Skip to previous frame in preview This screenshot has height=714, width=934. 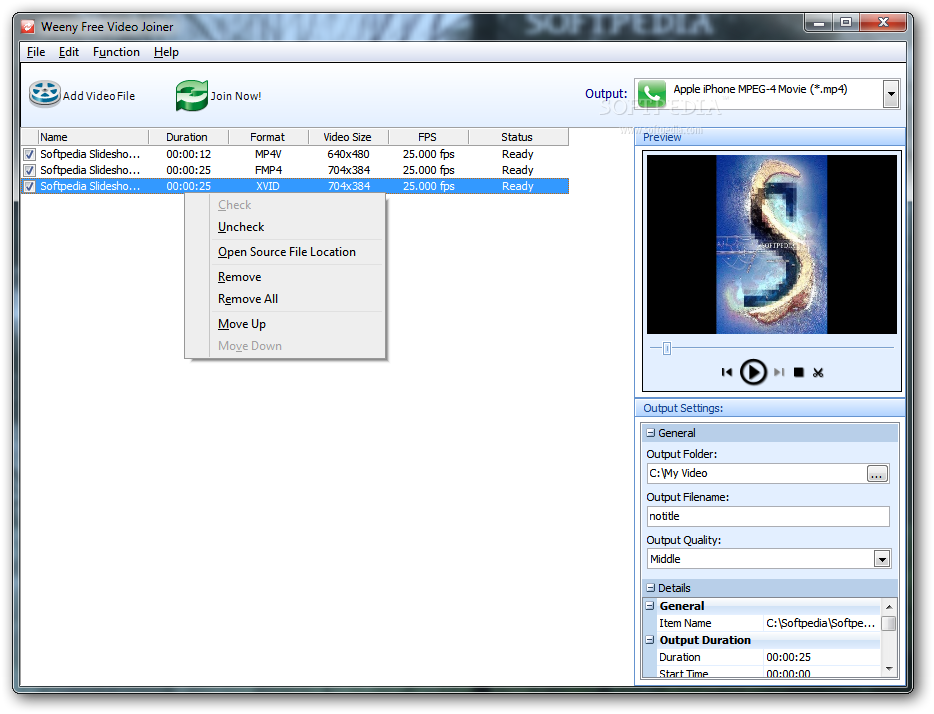coord(726,372)
